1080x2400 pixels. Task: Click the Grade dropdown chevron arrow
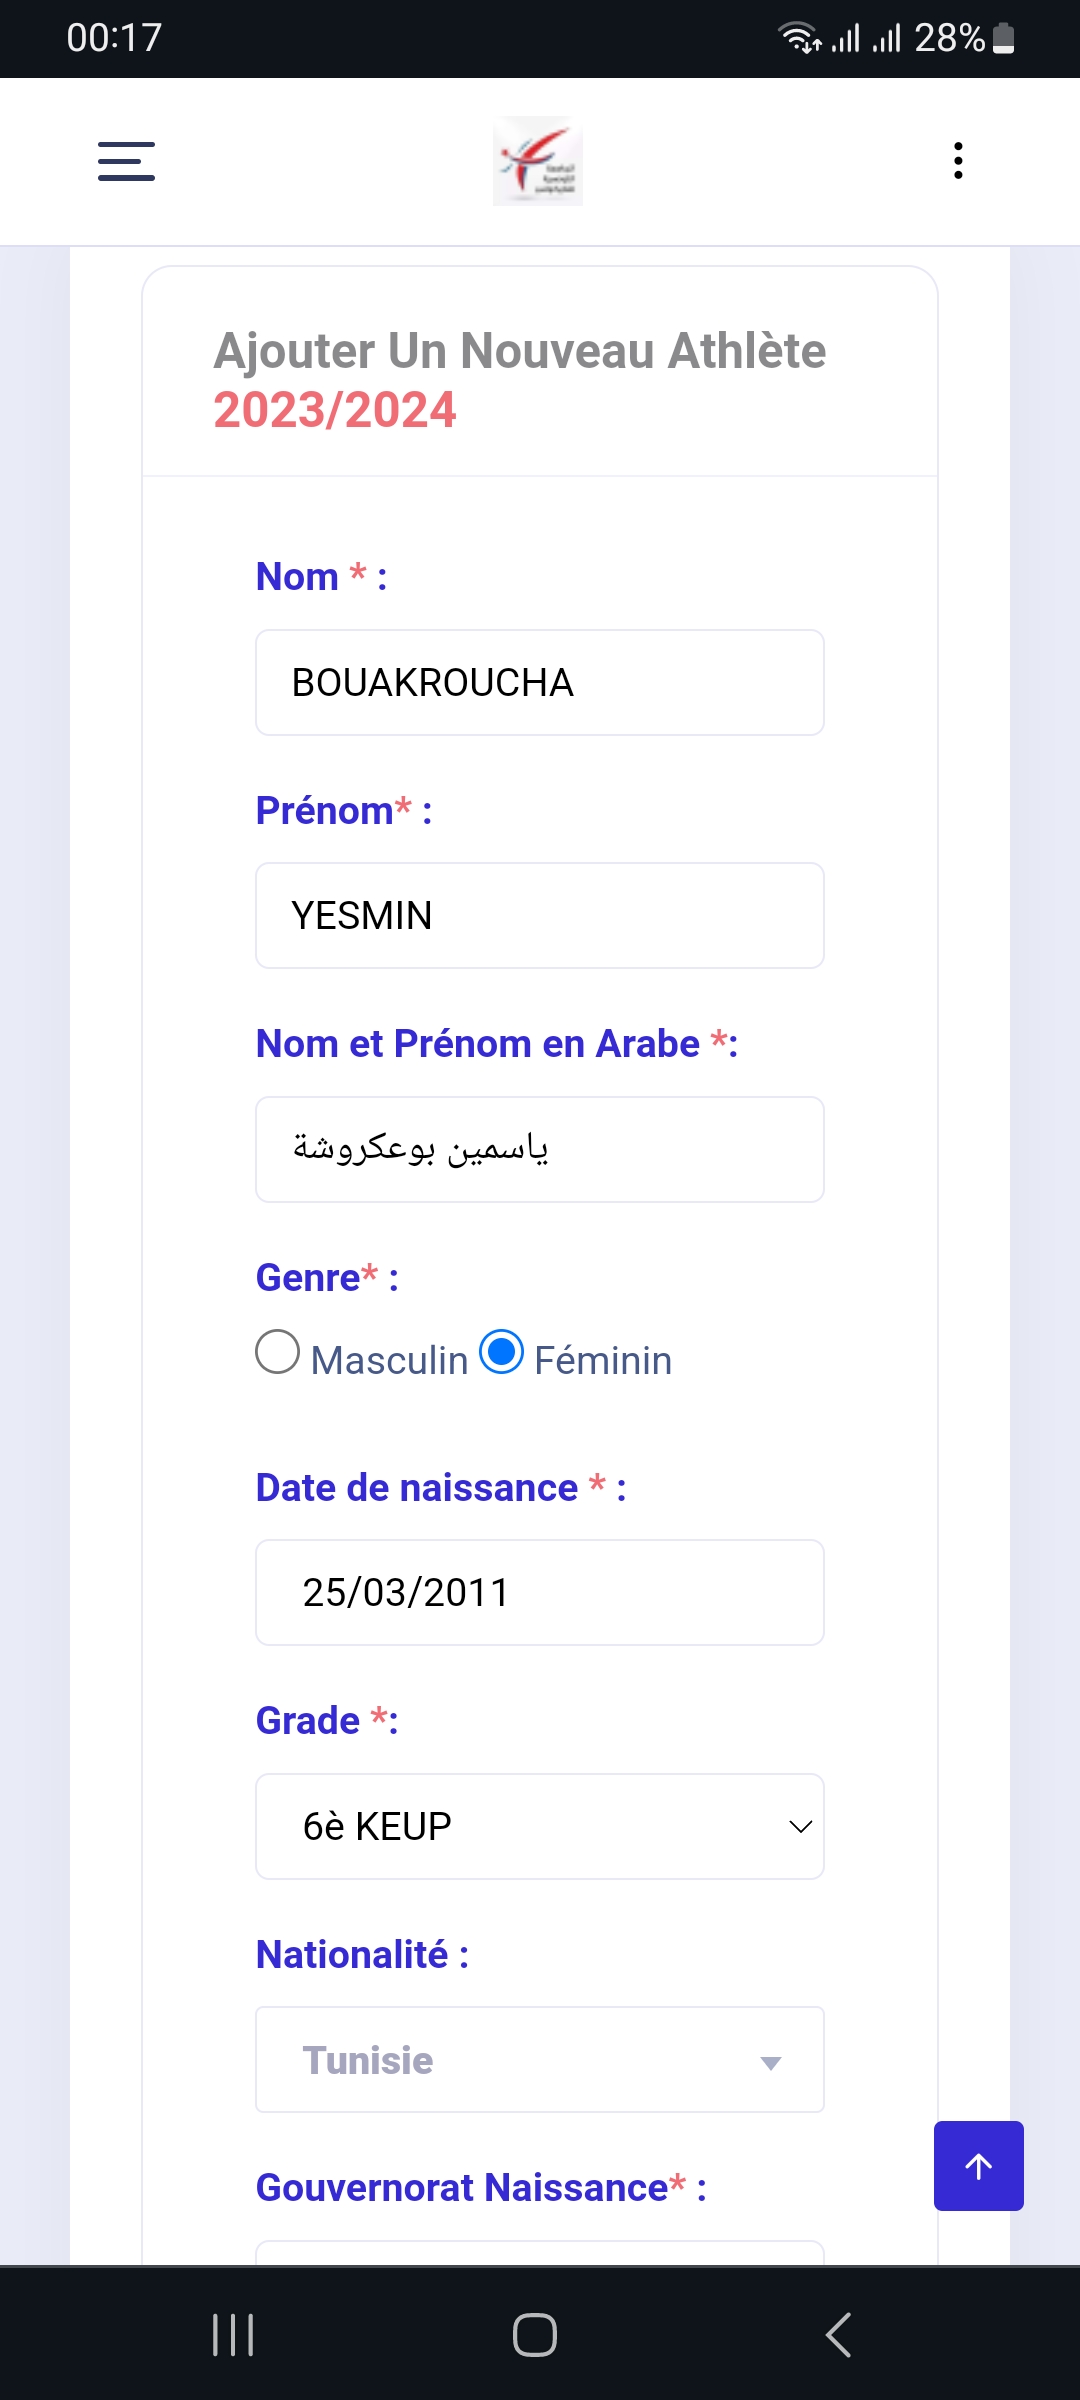pyautogui.click(x=800, y=1827)
